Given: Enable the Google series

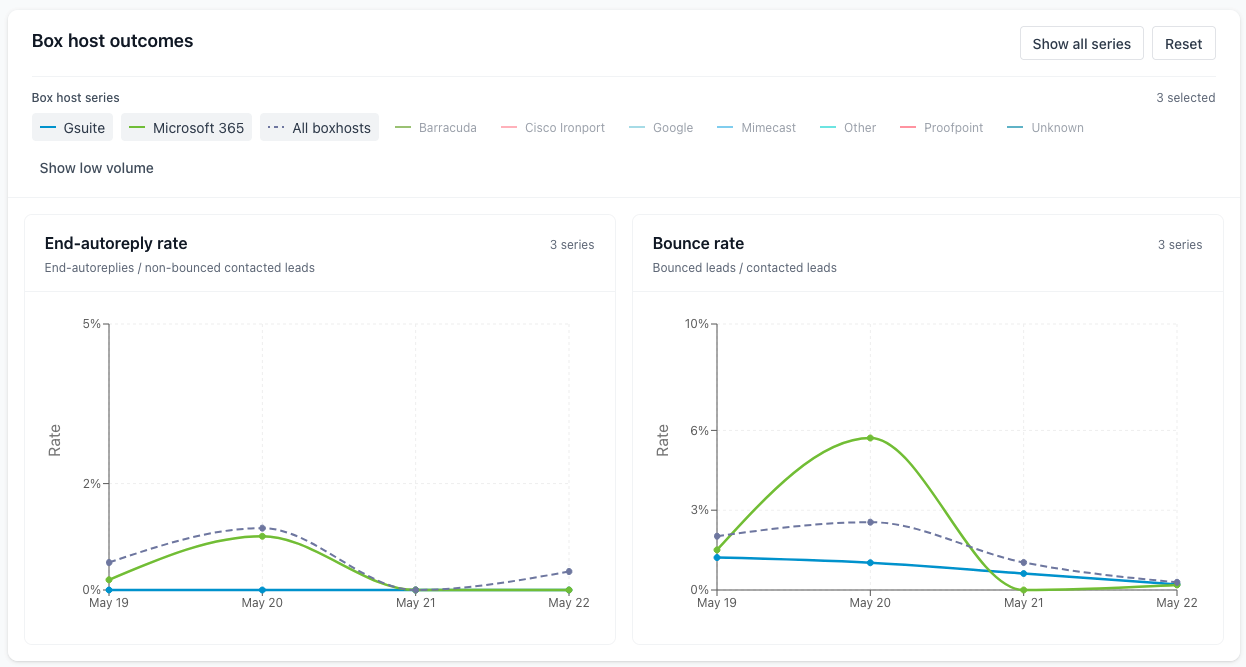Looking at the screenshot, I should tap(661, 128).
